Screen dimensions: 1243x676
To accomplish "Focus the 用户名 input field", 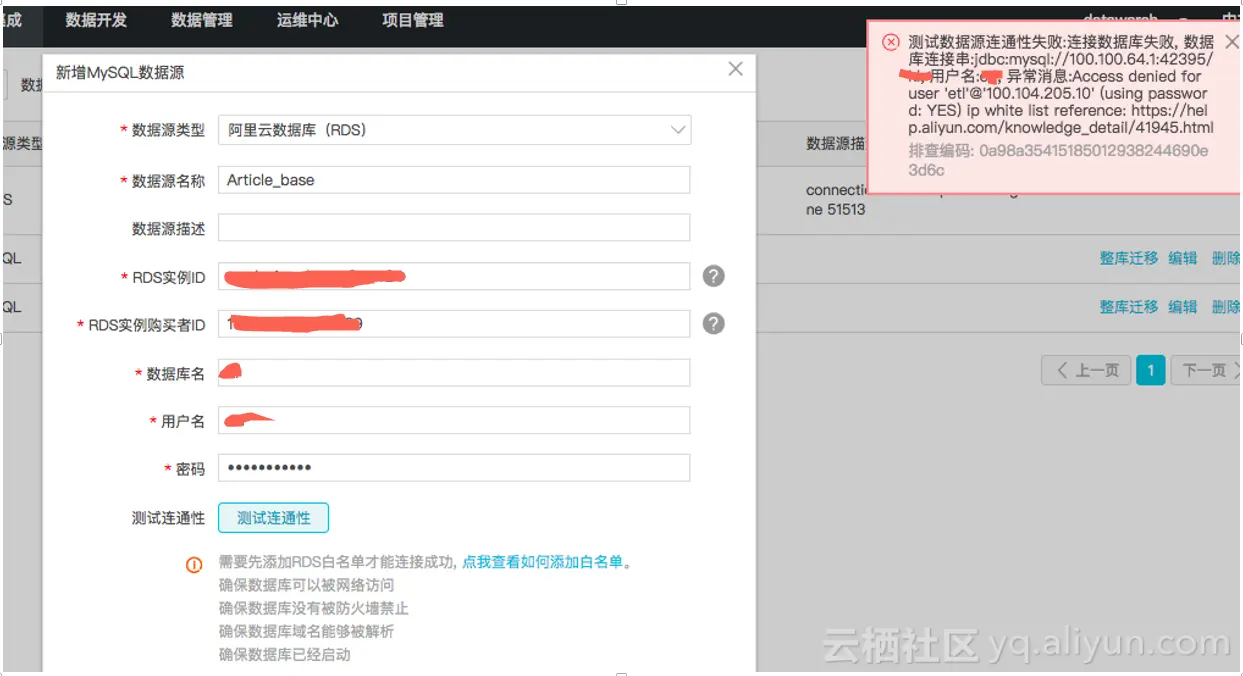I will click(454, 420).
